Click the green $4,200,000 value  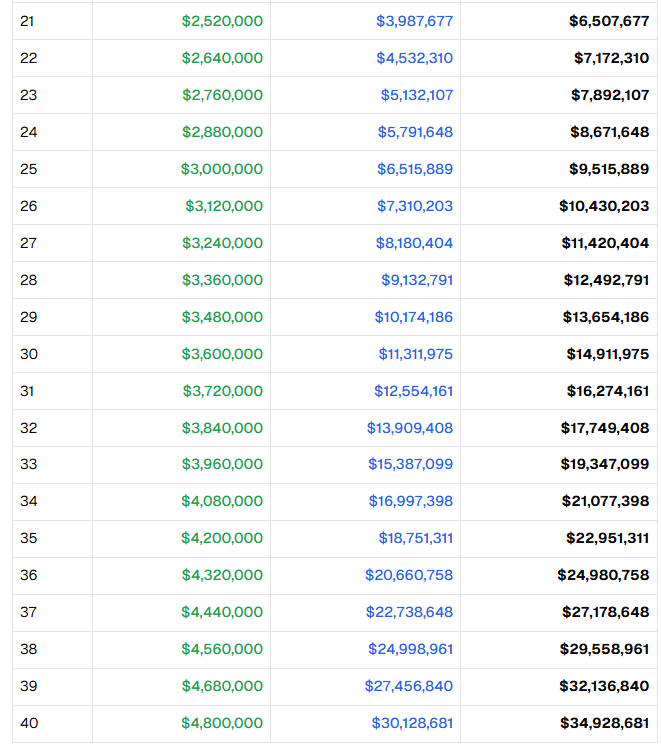222,538
